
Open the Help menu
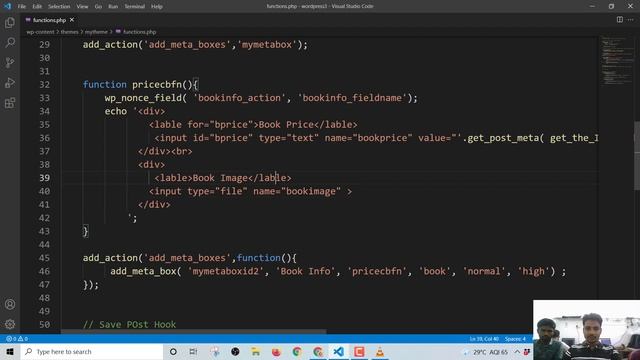pos(157,7)
